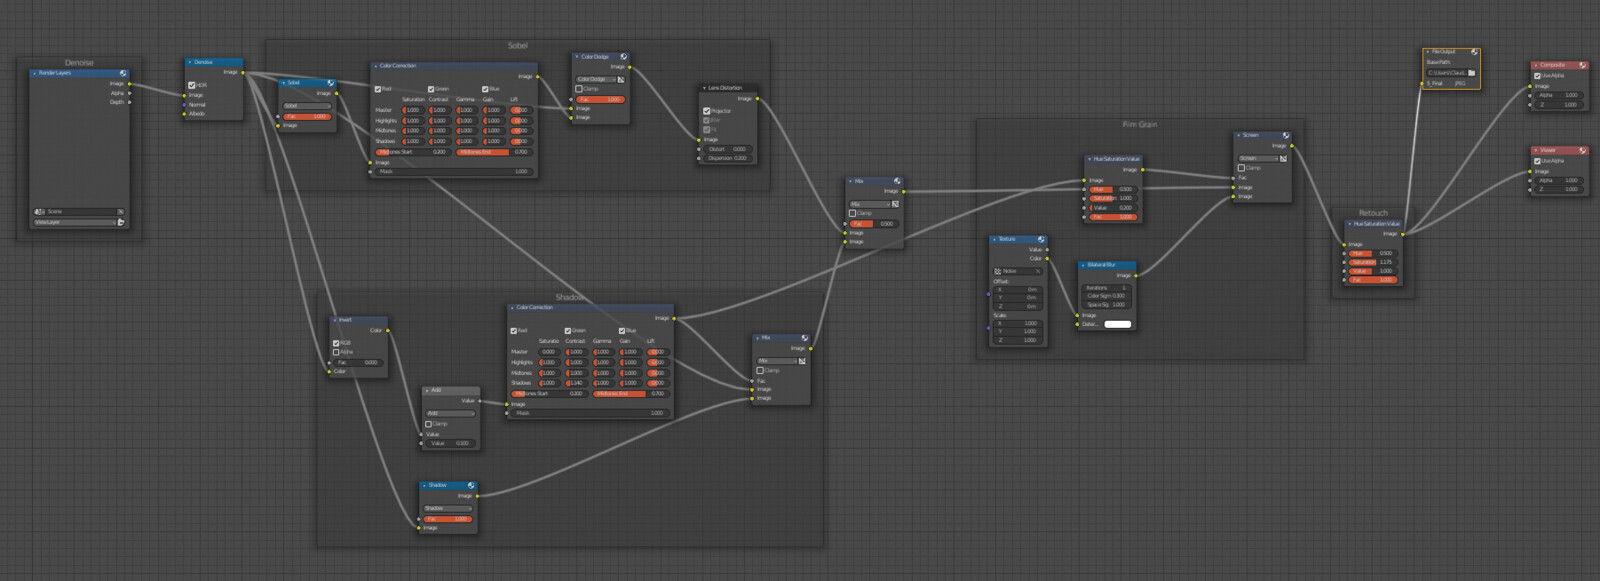The width and height of the screenshot is (1600, 581).
Task: Toggle preview icon on File Output node
Action: [x=1474, y=52]
